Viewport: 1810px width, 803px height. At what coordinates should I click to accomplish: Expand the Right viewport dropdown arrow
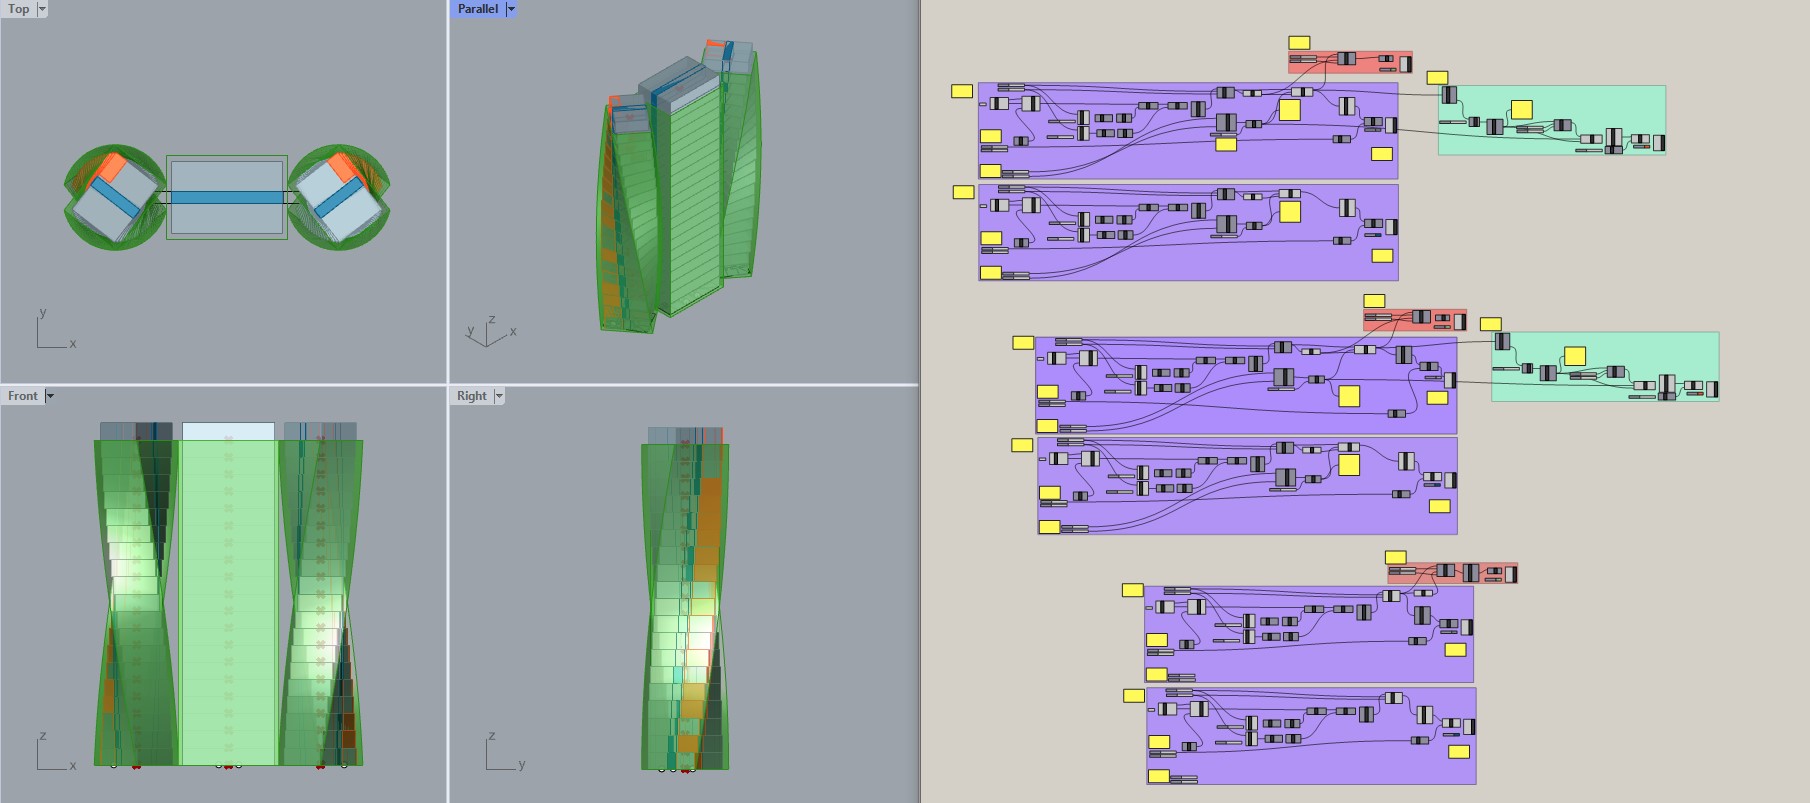499,396
